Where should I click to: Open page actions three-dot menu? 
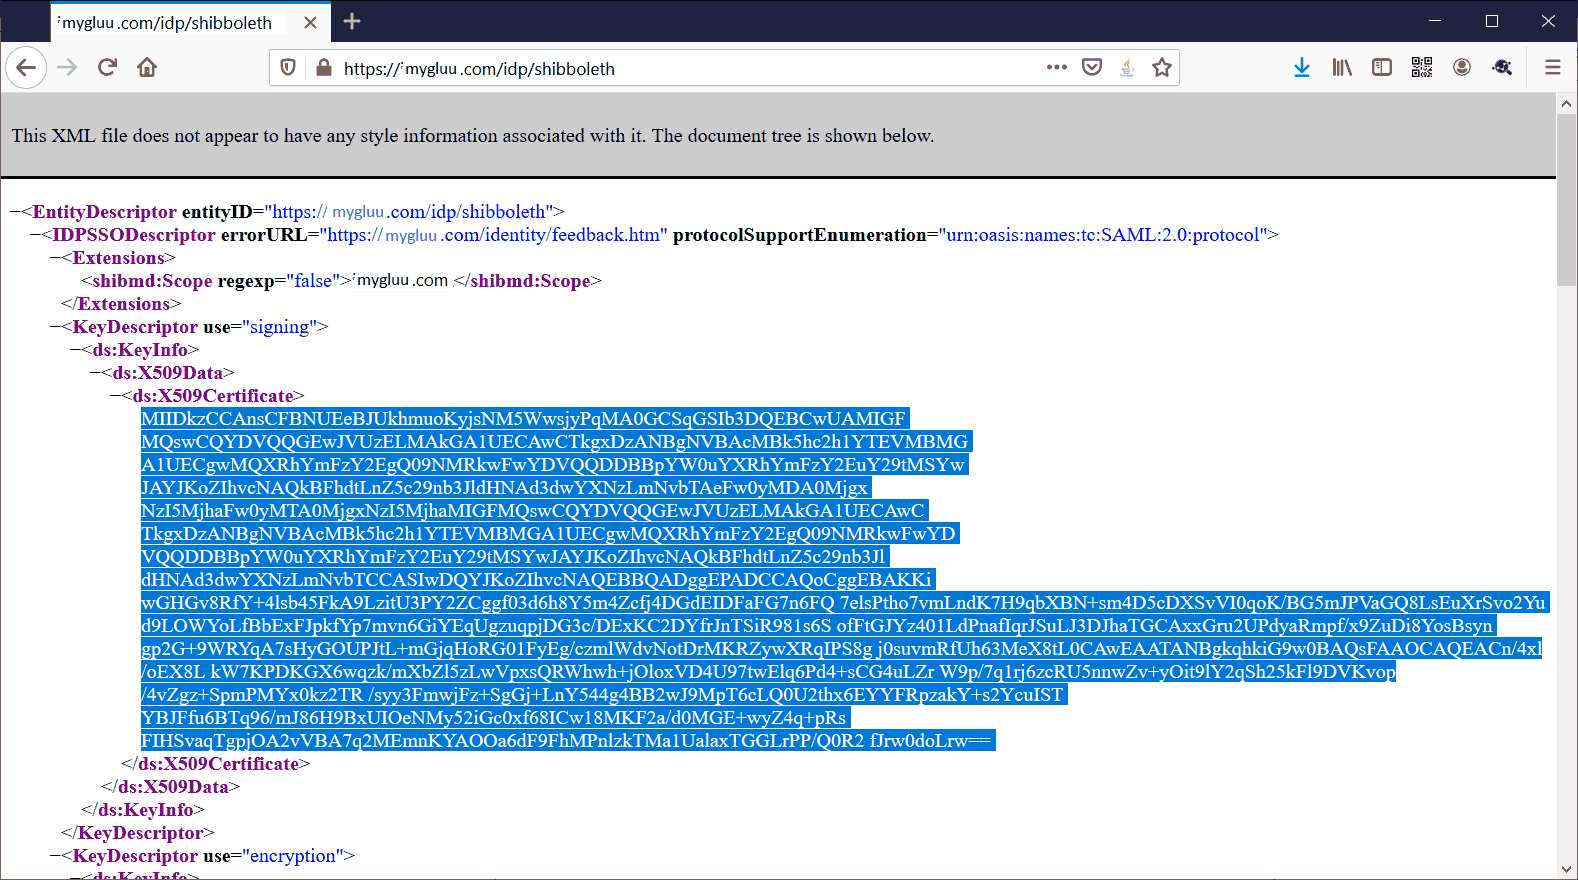pos(1057,68)
